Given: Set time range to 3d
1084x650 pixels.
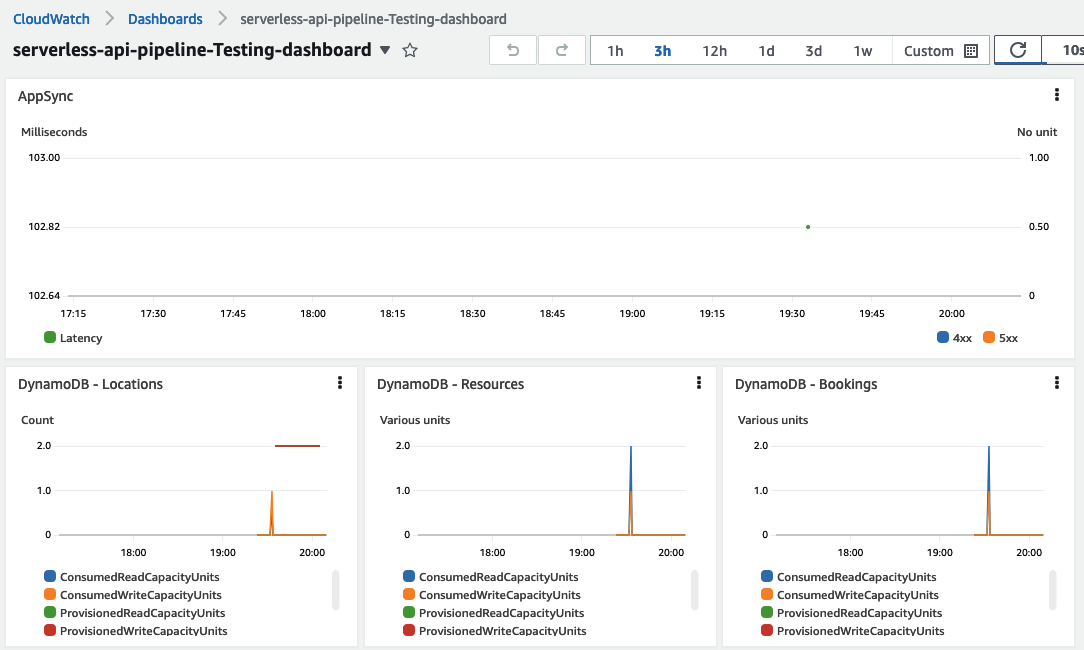Looking at the screenshot, I should click(x=814, y=50).
